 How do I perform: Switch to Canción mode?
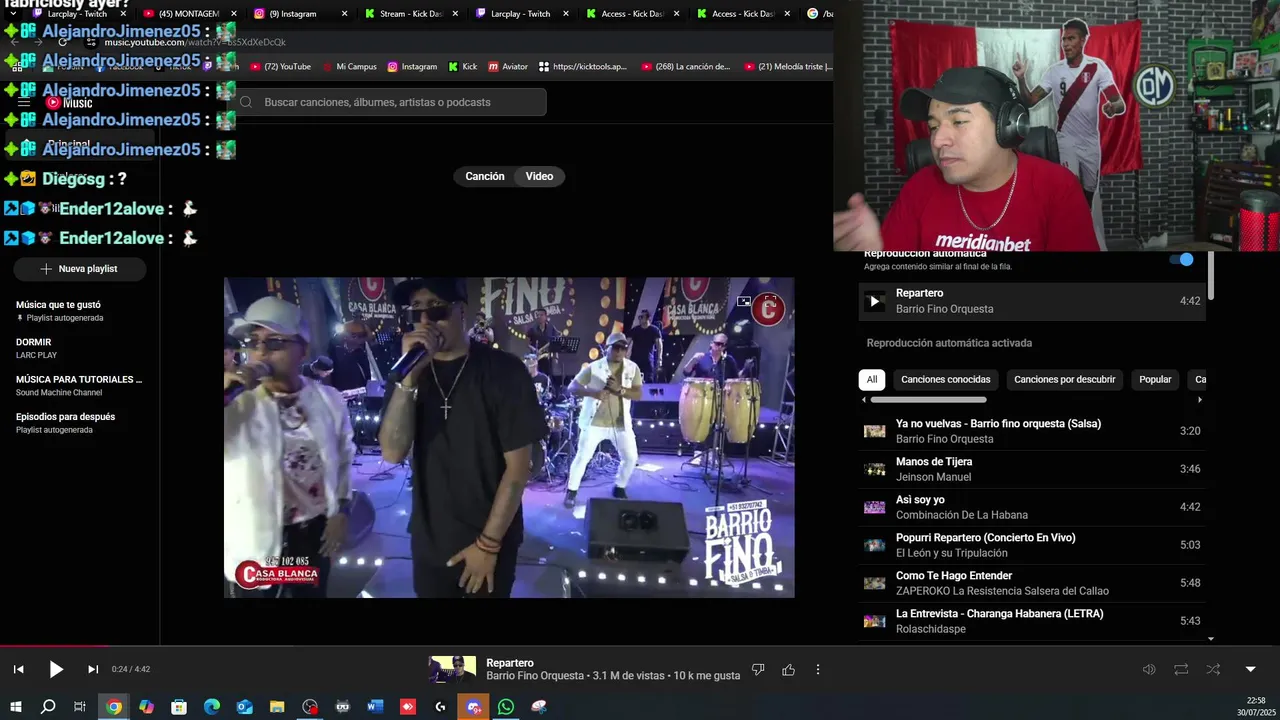tap(485, 176)
